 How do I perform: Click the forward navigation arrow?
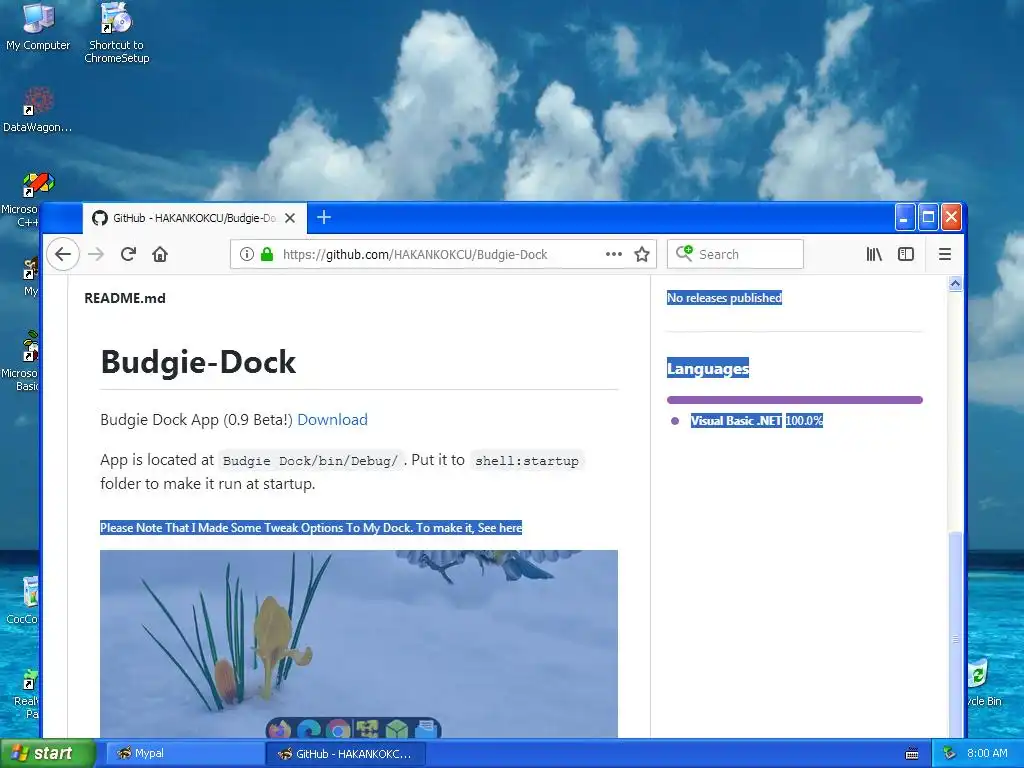click(96, 254)
